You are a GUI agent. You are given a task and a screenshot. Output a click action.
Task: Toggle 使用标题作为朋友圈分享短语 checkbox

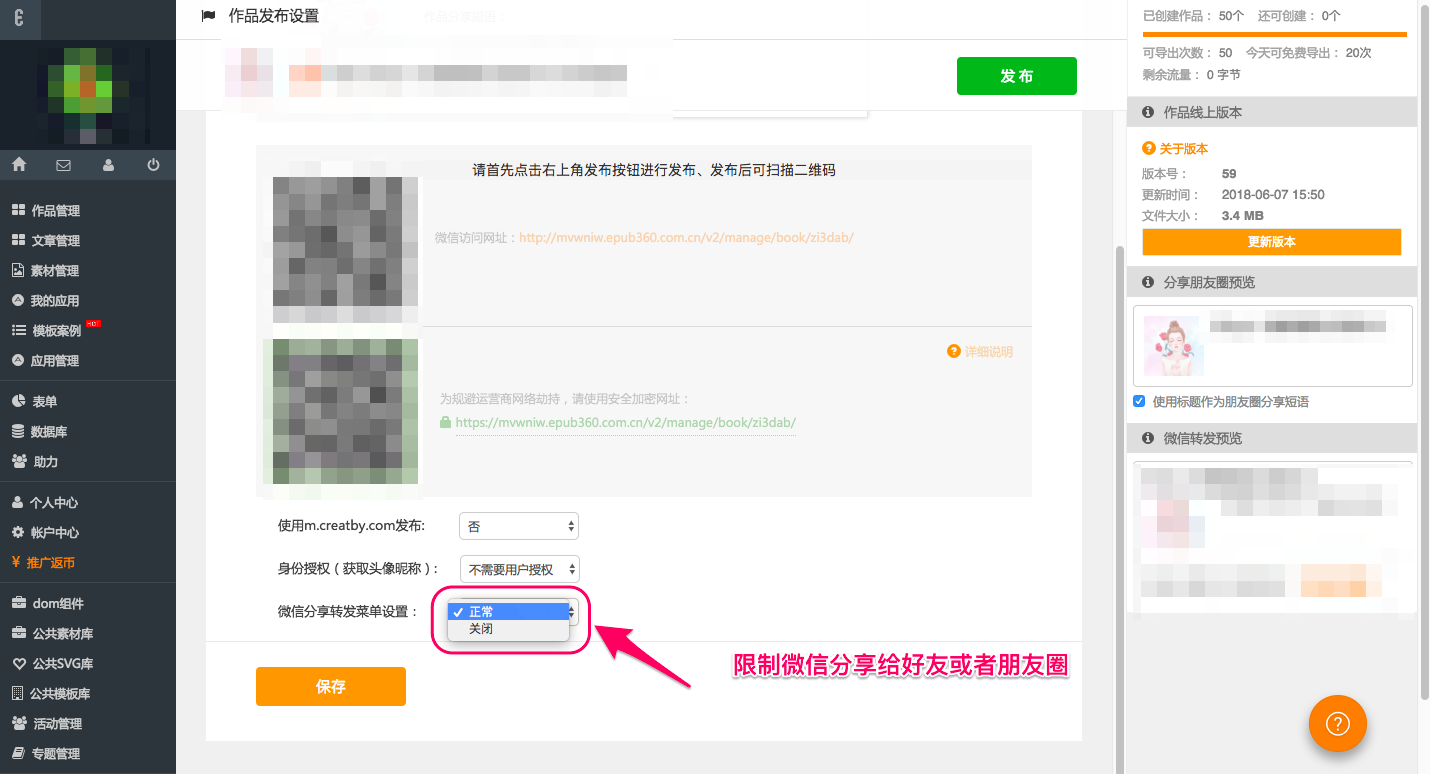[x=1139, y=401]
